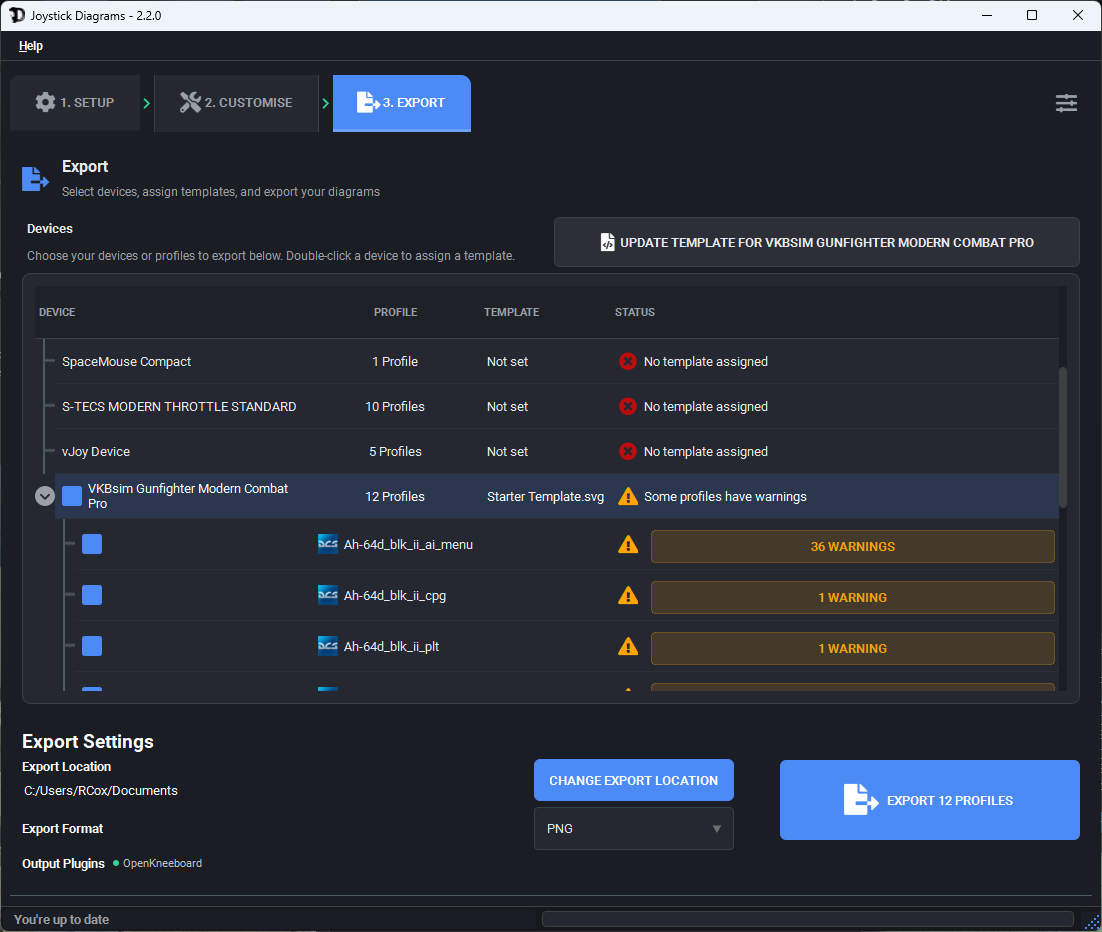Click the Ah-64d_blk_ii_ai_menu profile name

tap(408, 544)
